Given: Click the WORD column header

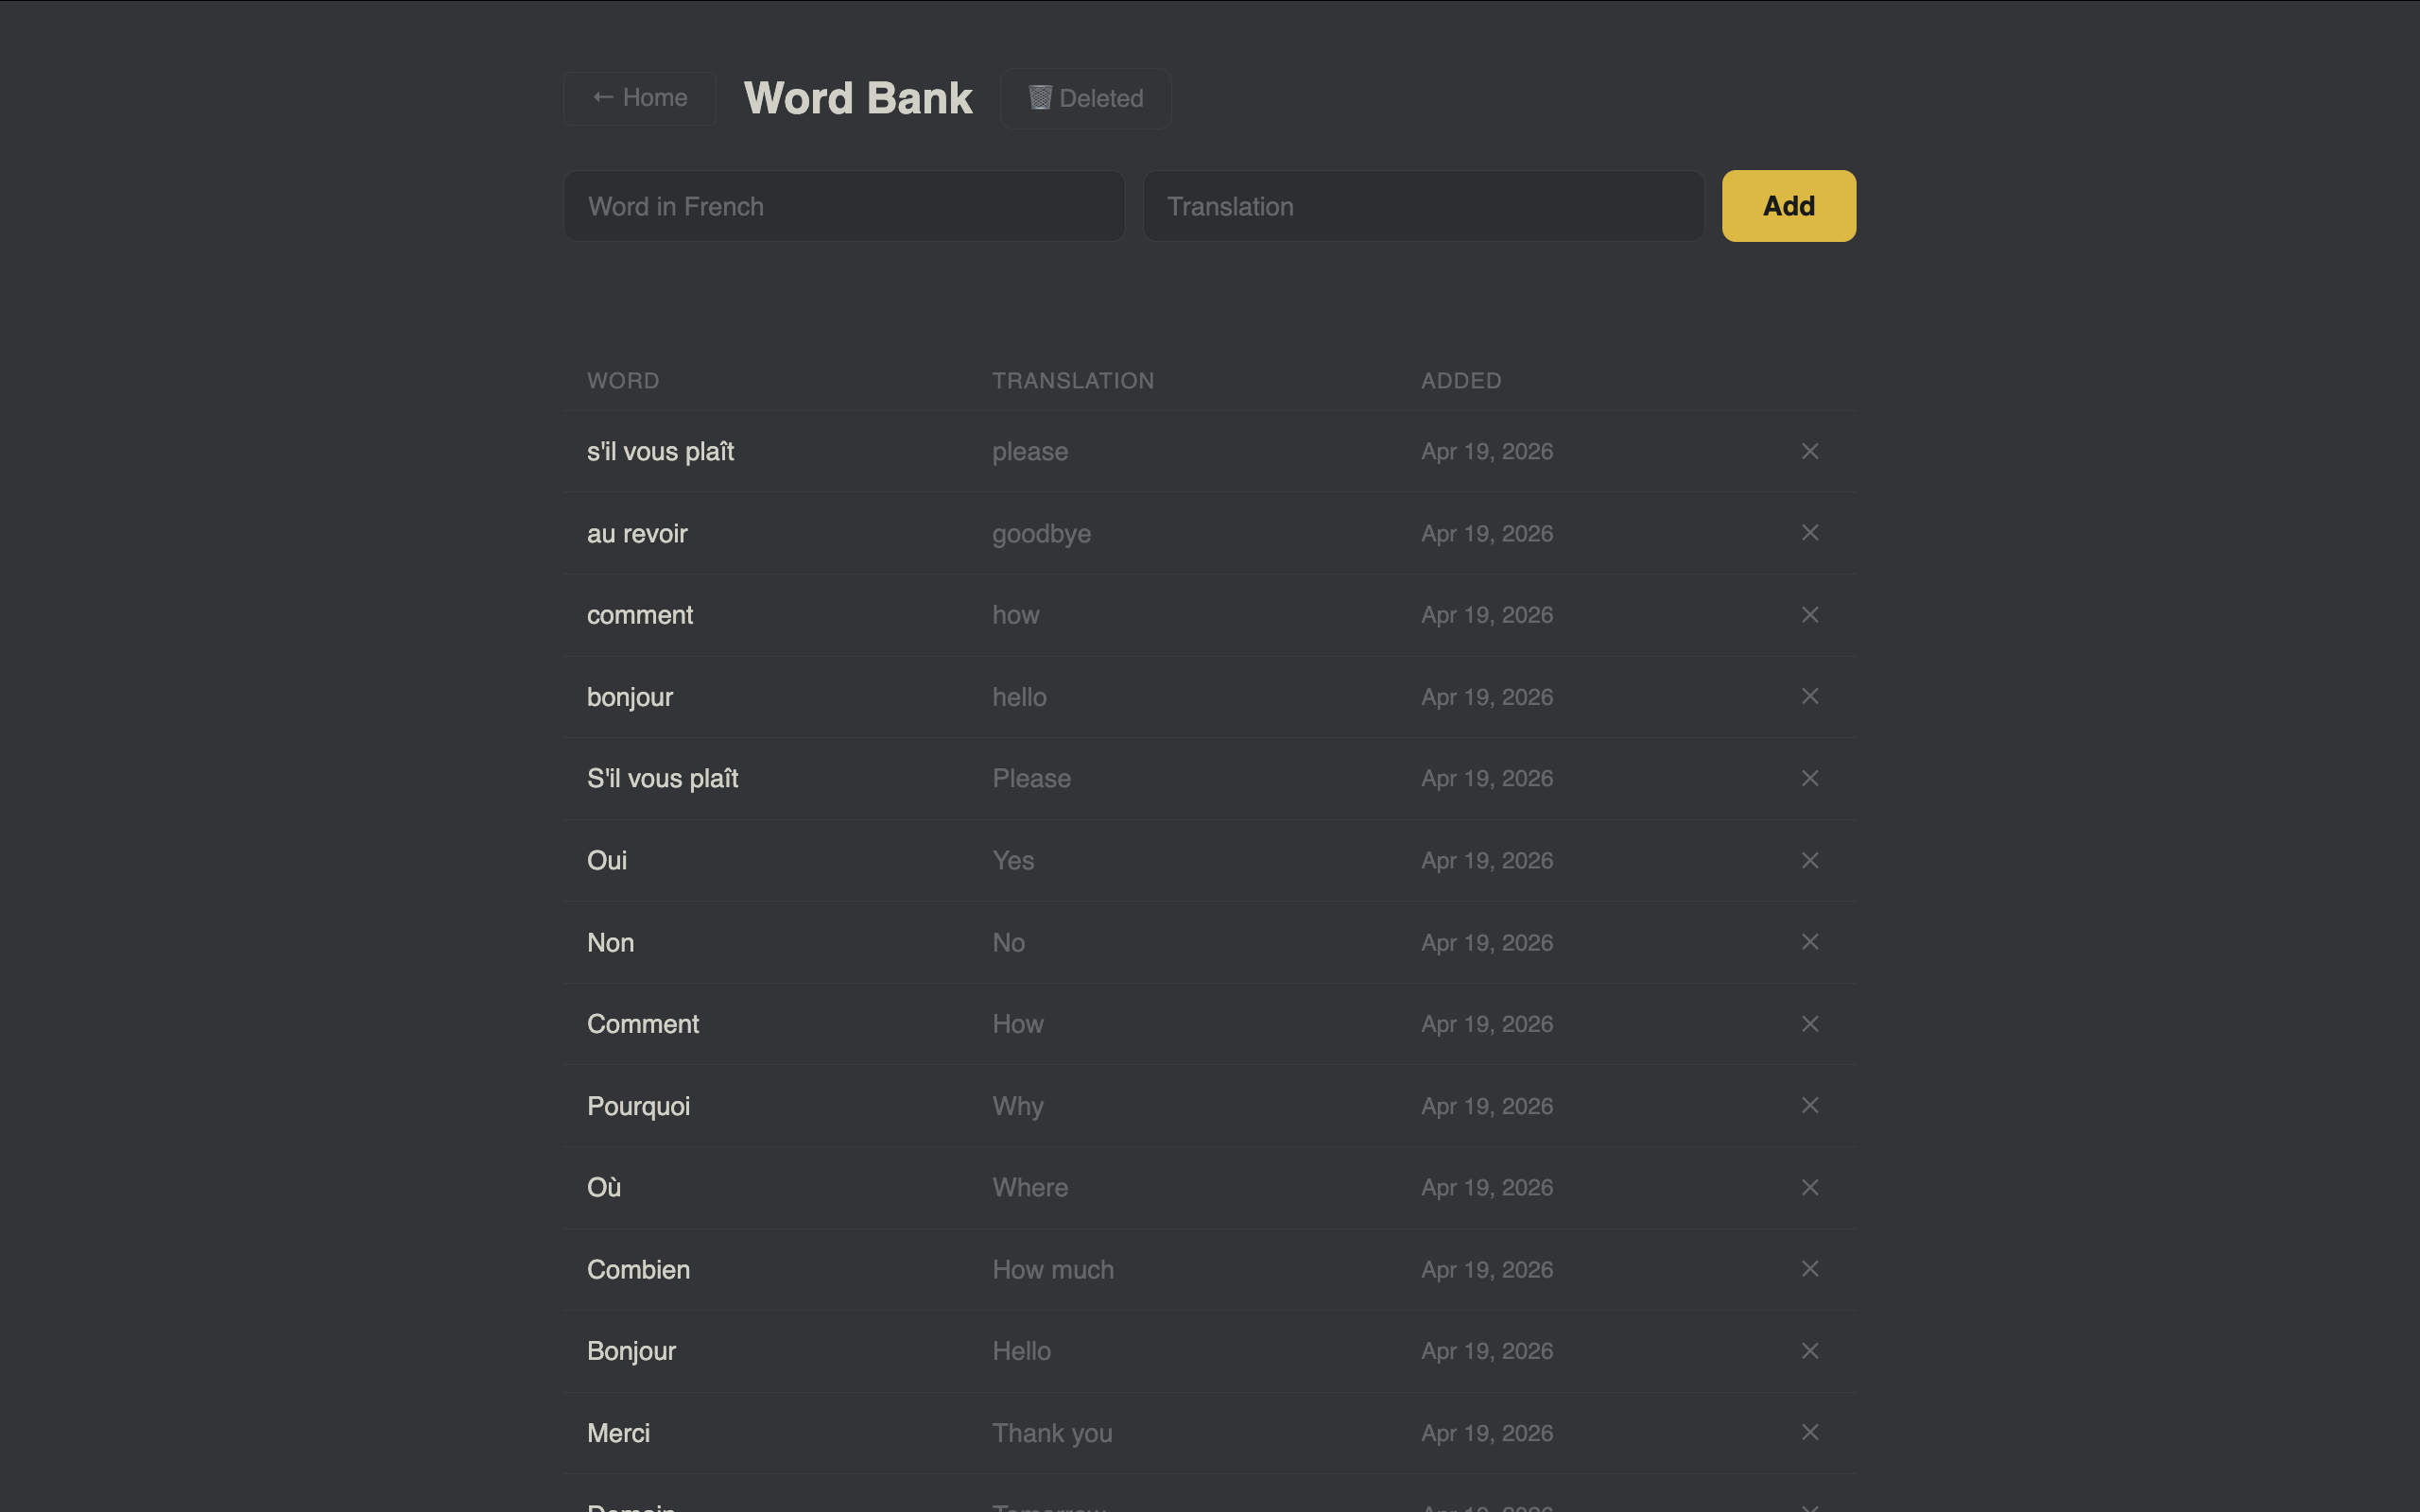Looking at the screenshot, I should [x=622, y=381].
